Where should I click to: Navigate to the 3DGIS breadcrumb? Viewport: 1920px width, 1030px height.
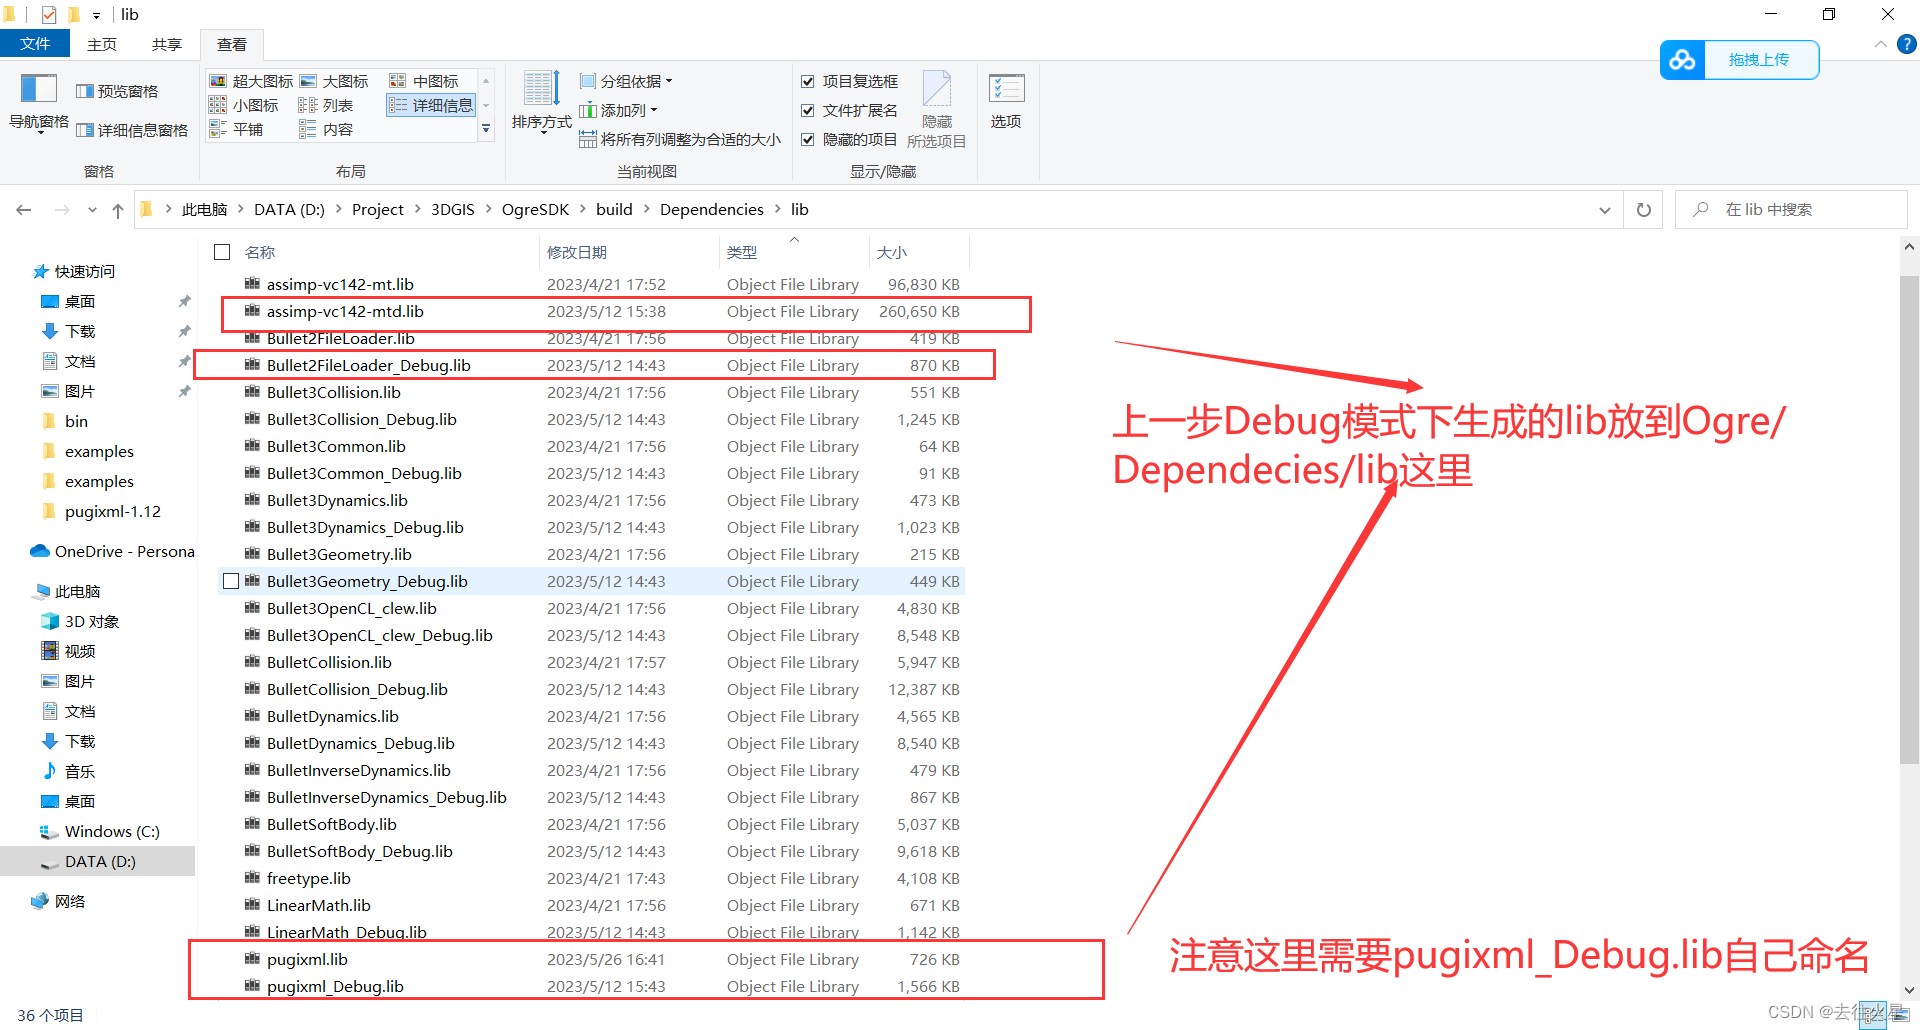[x=453, y=210]
